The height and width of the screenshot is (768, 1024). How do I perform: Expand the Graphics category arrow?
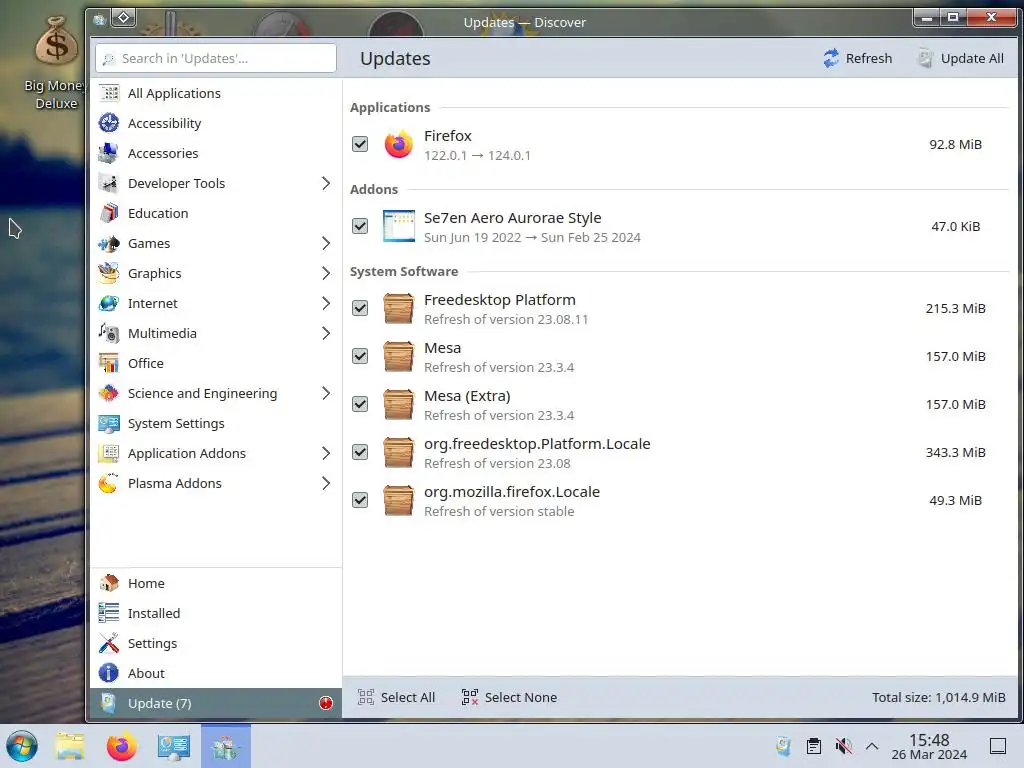pos(326,274)
